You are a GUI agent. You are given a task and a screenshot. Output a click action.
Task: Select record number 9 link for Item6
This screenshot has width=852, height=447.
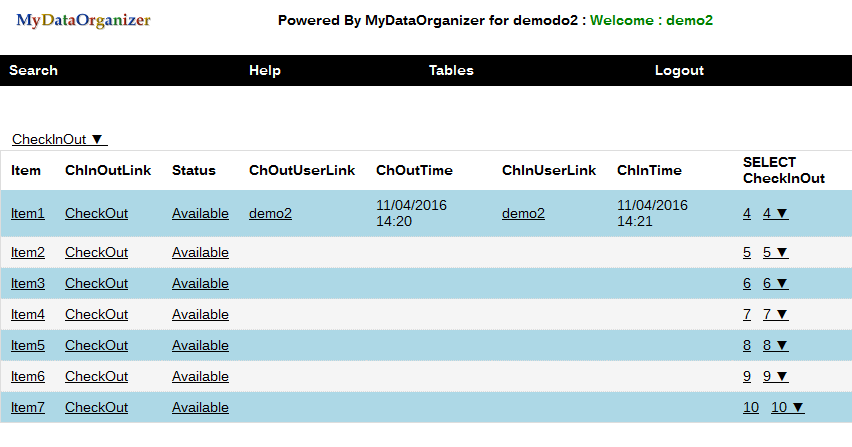pyautogui.click(x=747, y=376)
